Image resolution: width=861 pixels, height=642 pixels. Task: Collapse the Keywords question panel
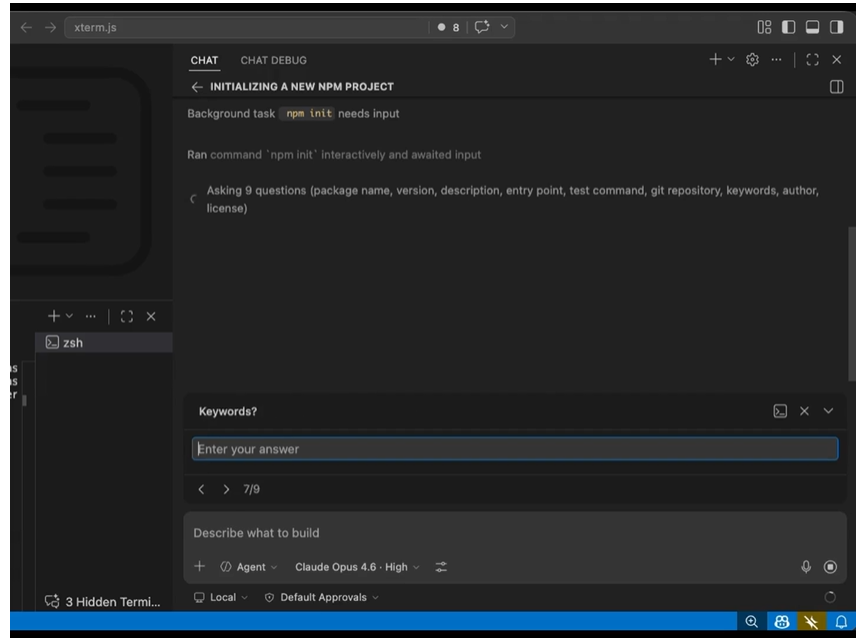pyautogui.click(x=829, y=411)
